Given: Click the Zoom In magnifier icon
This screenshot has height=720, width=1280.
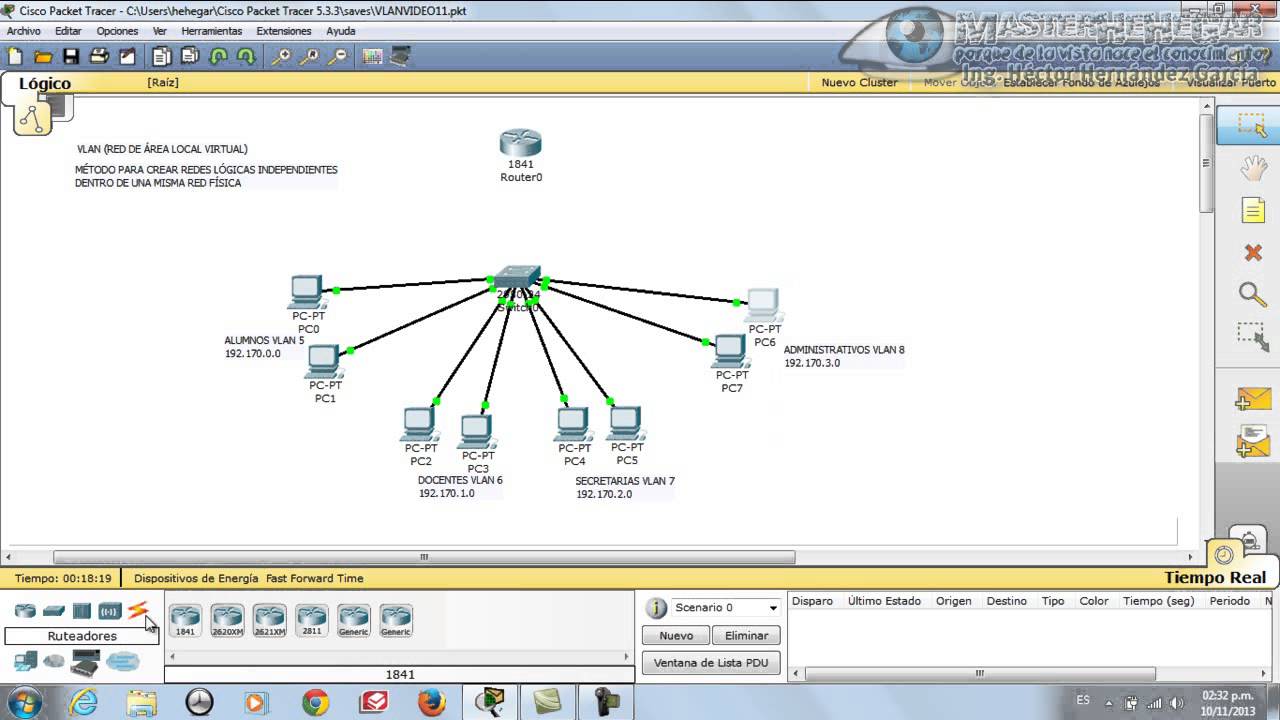Looking at the screenshot, I should [x=281, y=56].
